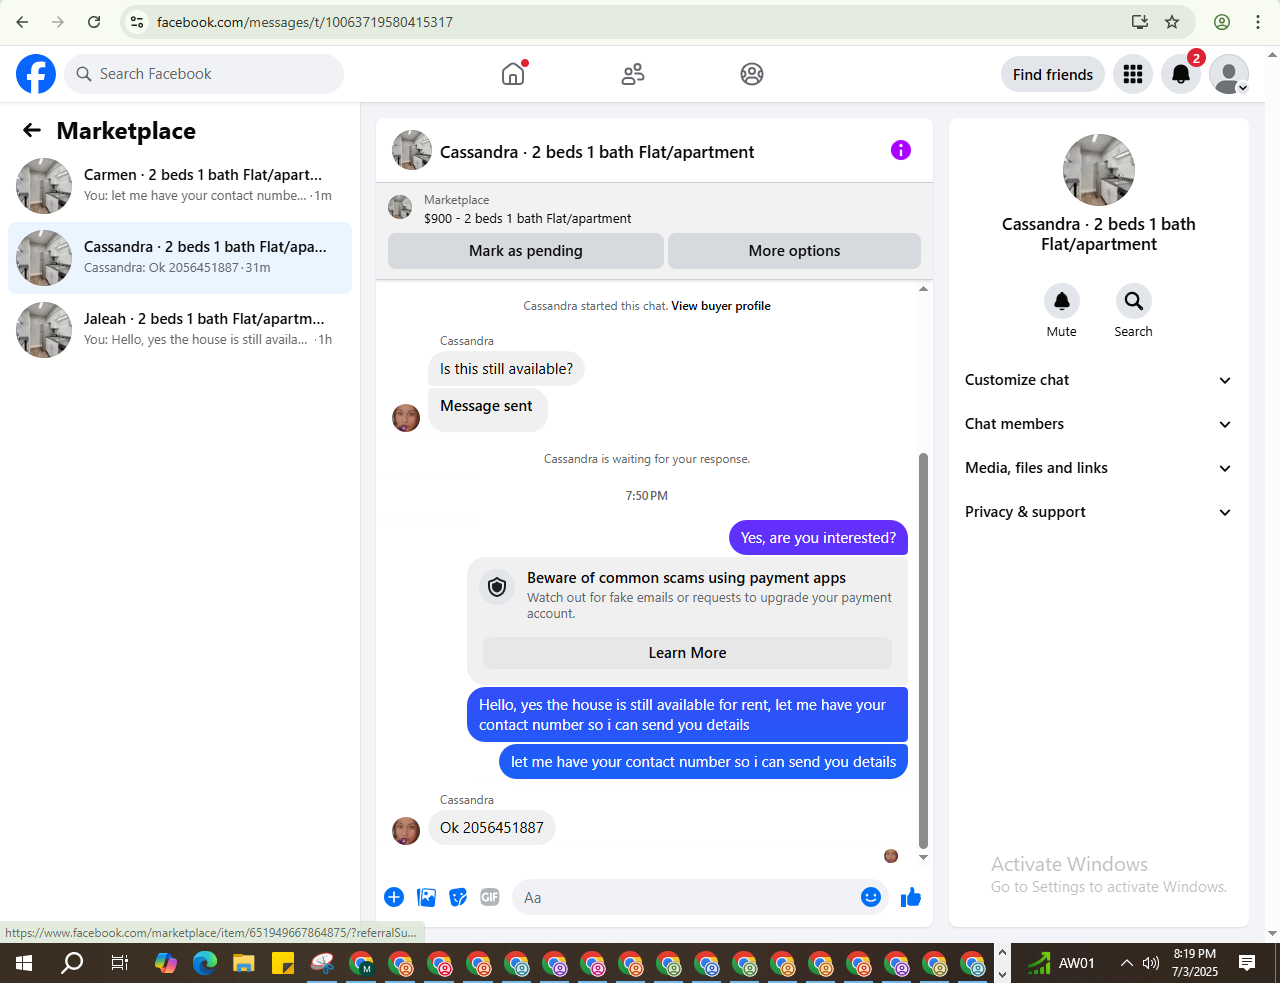Select the Cassandra conversation in list
Image resolution: width=1280 pixels, height=983 pixels.
[x=180, y=258]
